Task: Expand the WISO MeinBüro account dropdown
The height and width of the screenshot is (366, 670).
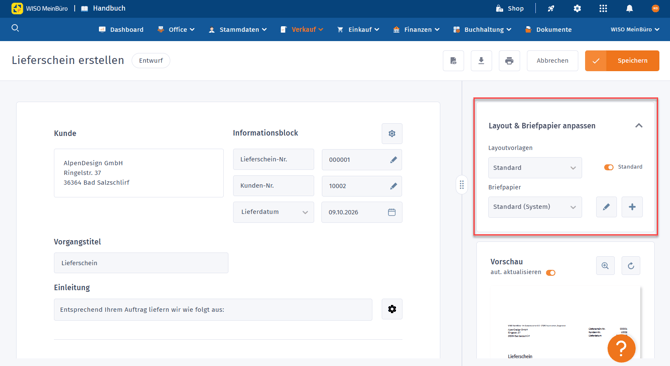Action: 635,29
